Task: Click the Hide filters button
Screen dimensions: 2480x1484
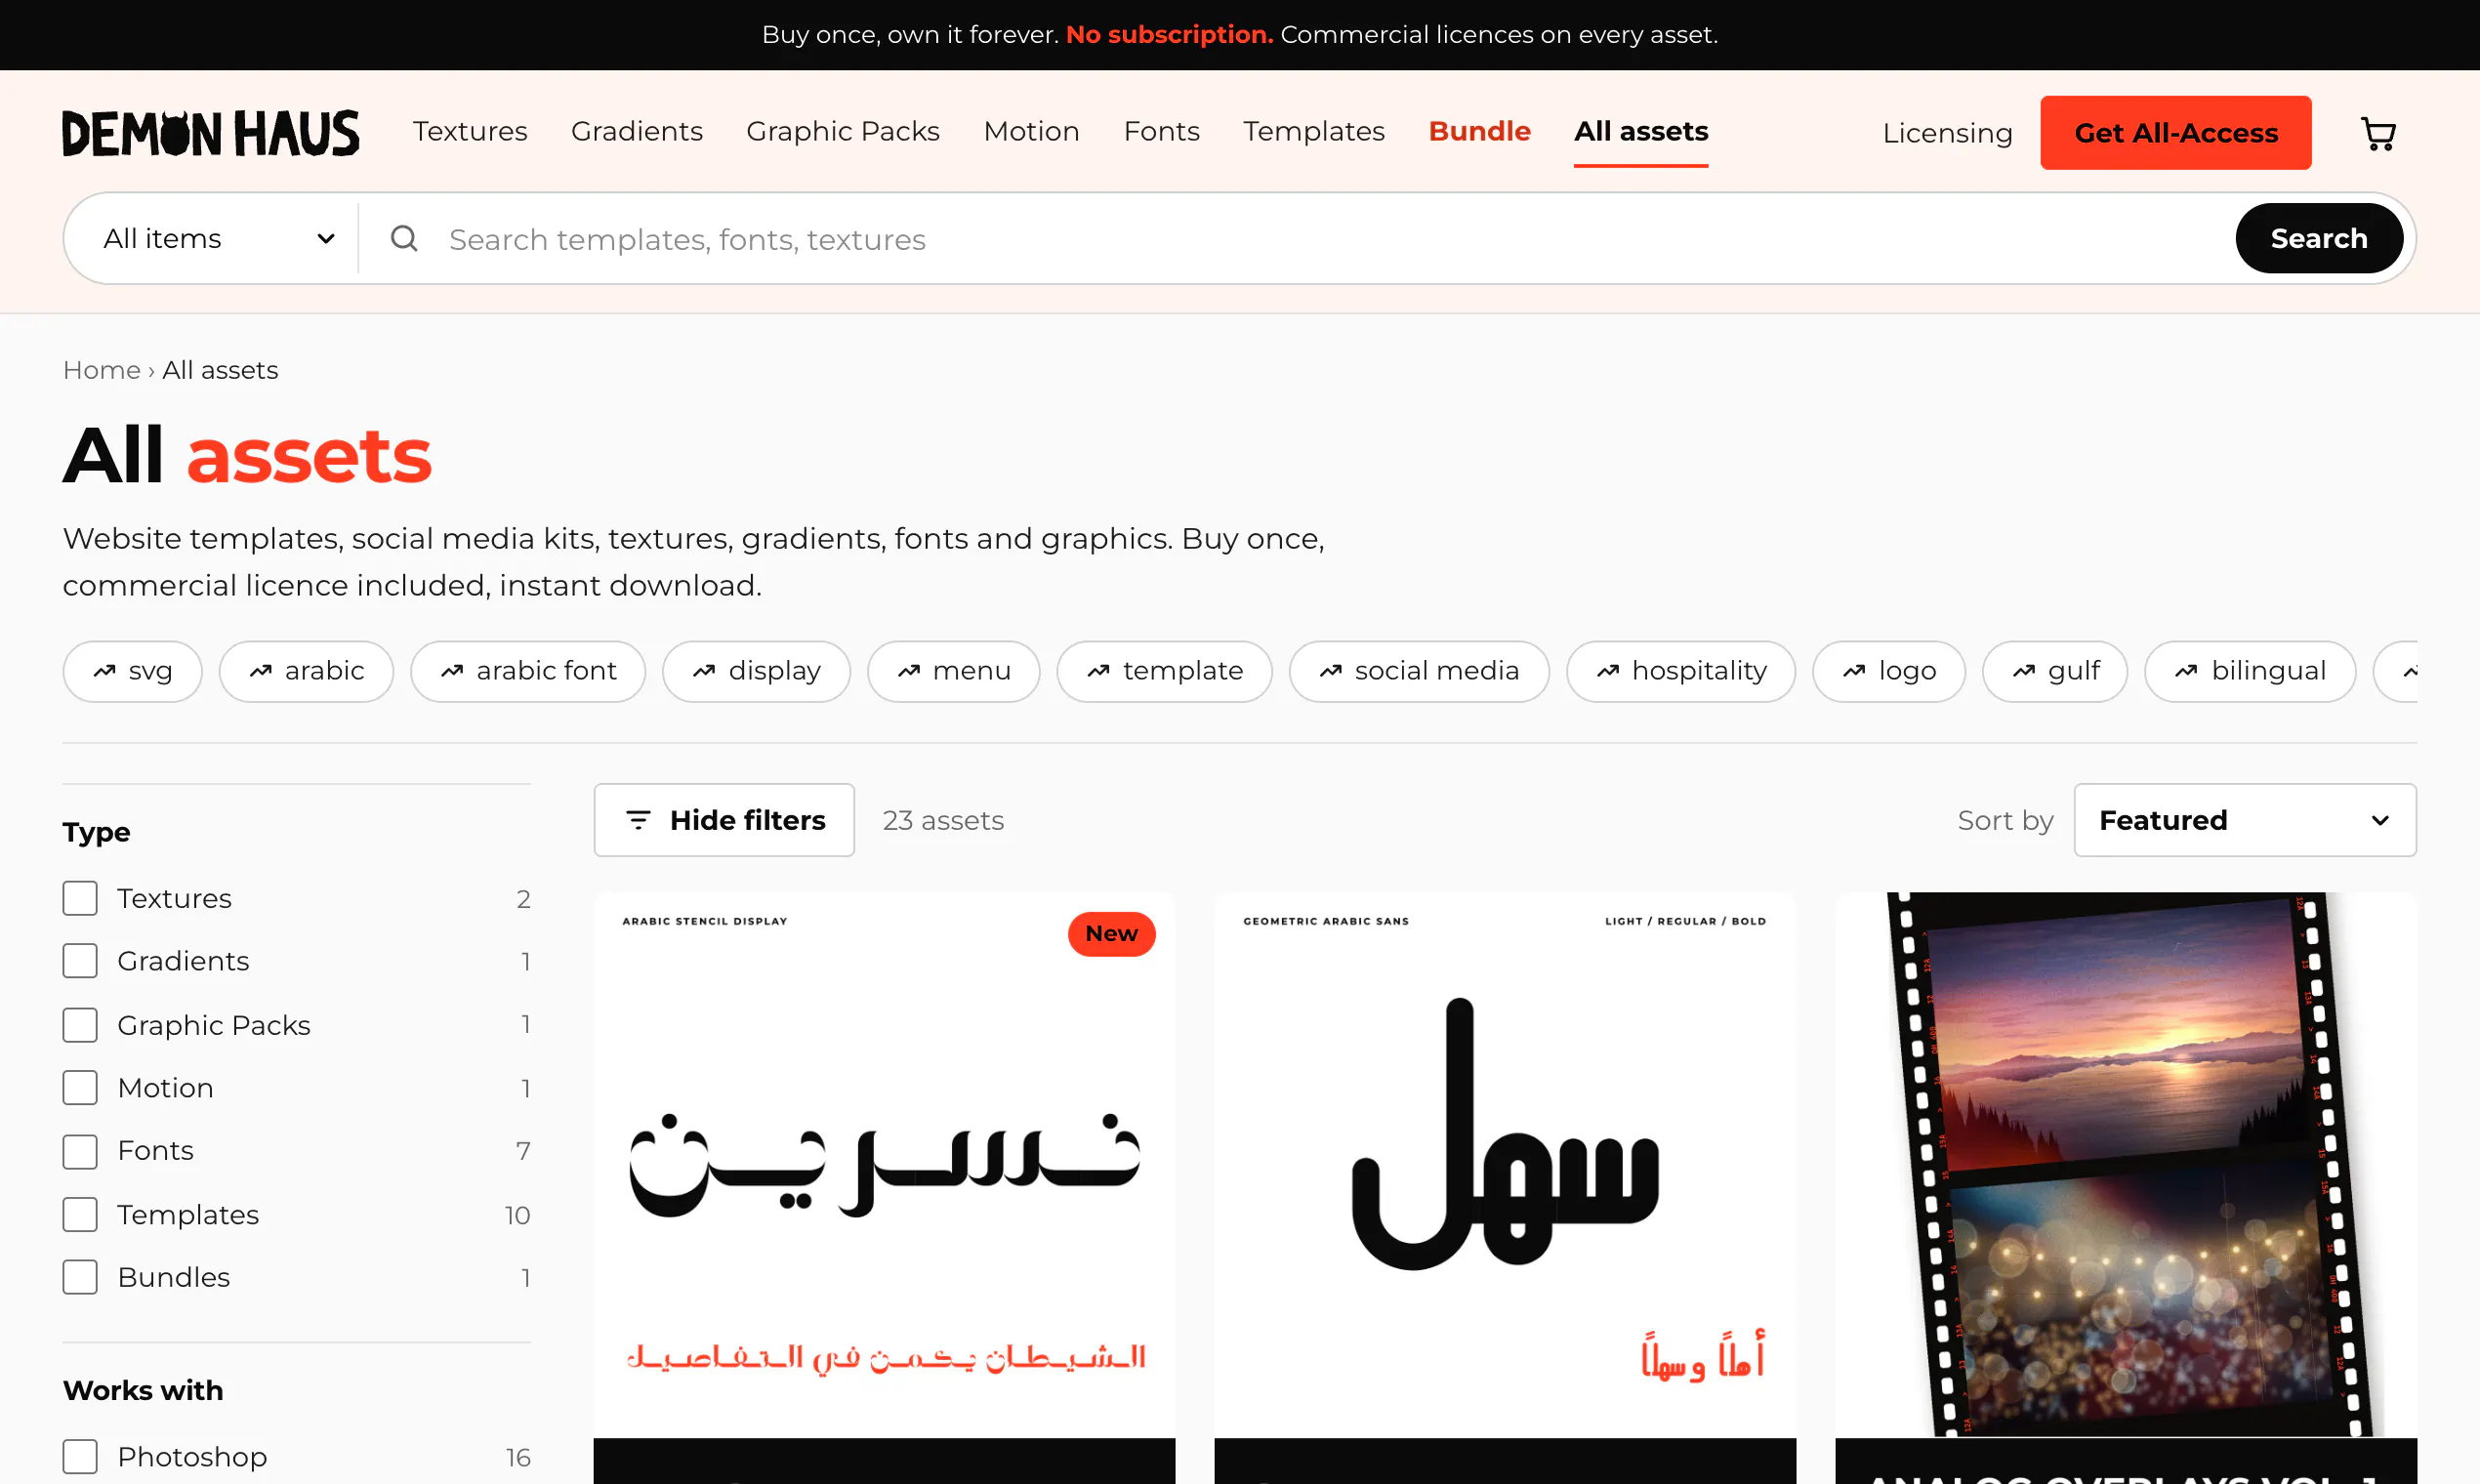Action: click(x=724, y=820)
